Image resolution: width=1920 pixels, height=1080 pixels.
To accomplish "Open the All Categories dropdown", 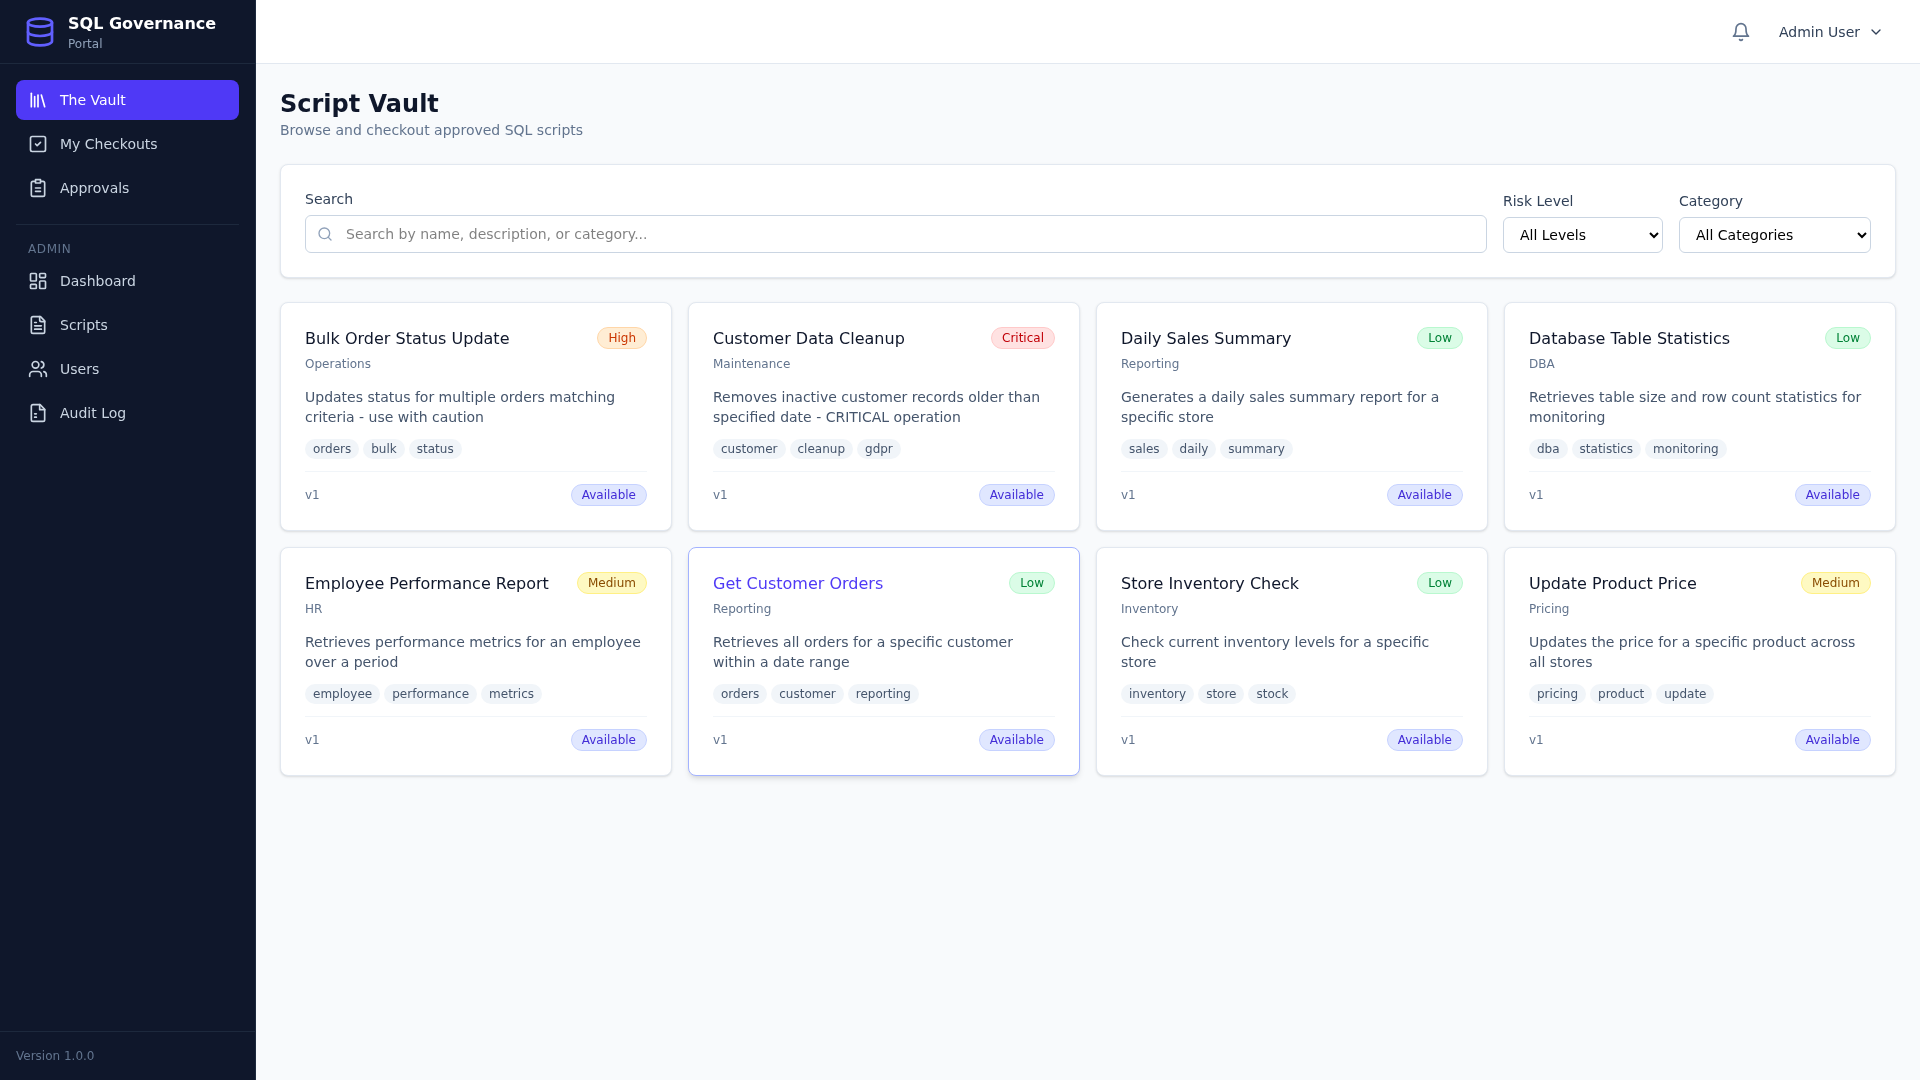I will [1775, 234].
